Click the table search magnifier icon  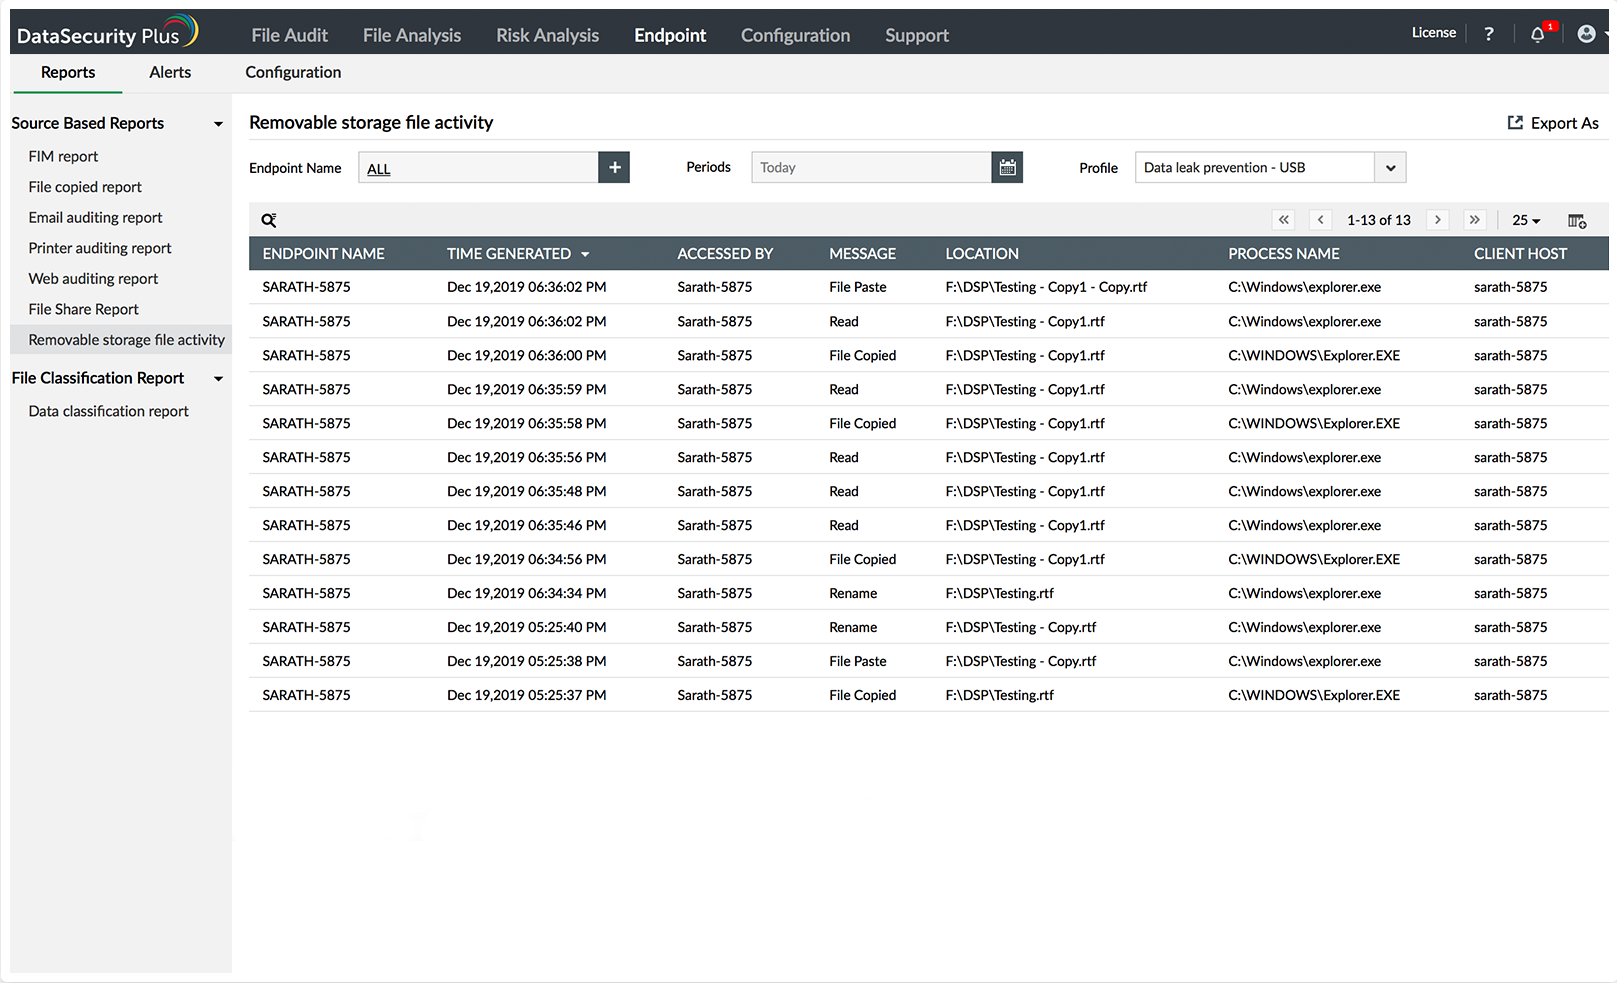click(x=268, y=220)
